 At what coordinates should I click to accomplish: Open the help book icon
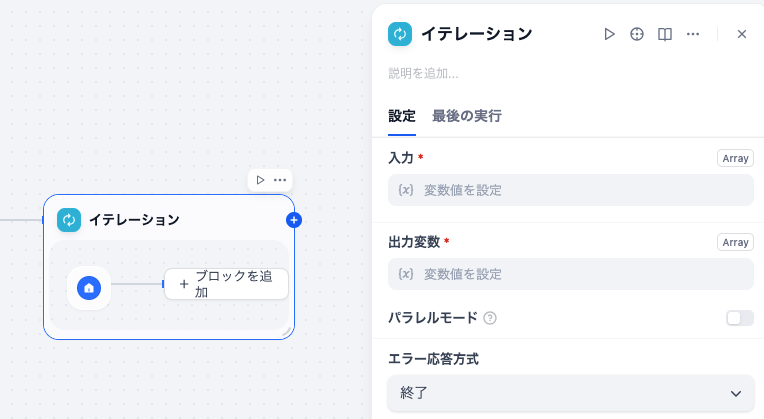[x=665, y=34]
